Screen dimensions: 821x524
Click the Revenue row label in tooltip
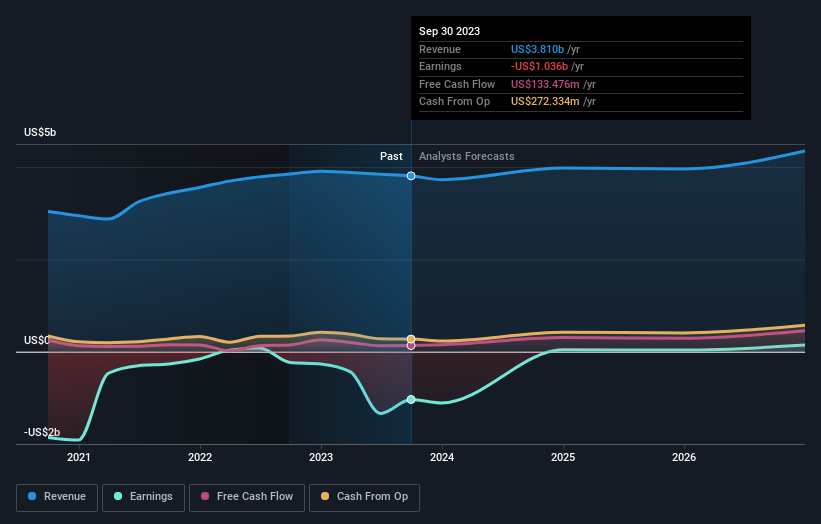(x=440, y=49)
